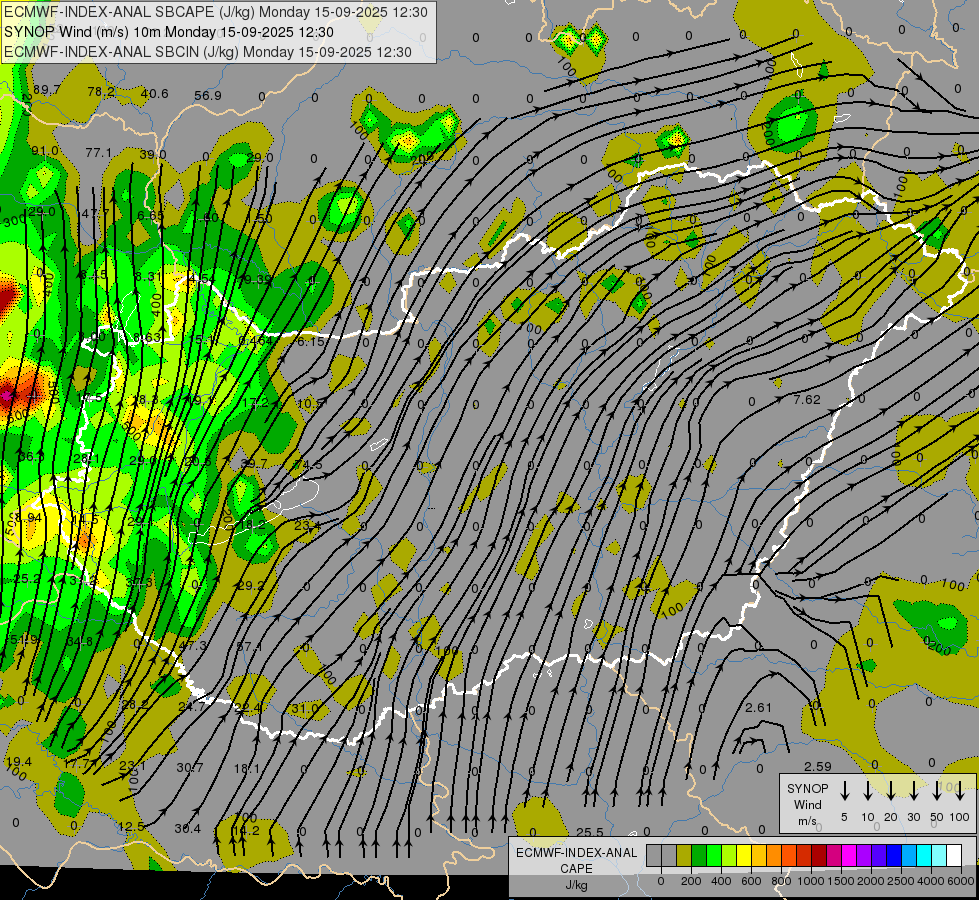Click the 30.7 value on the map
979x900 pixels.
(190, 767)
